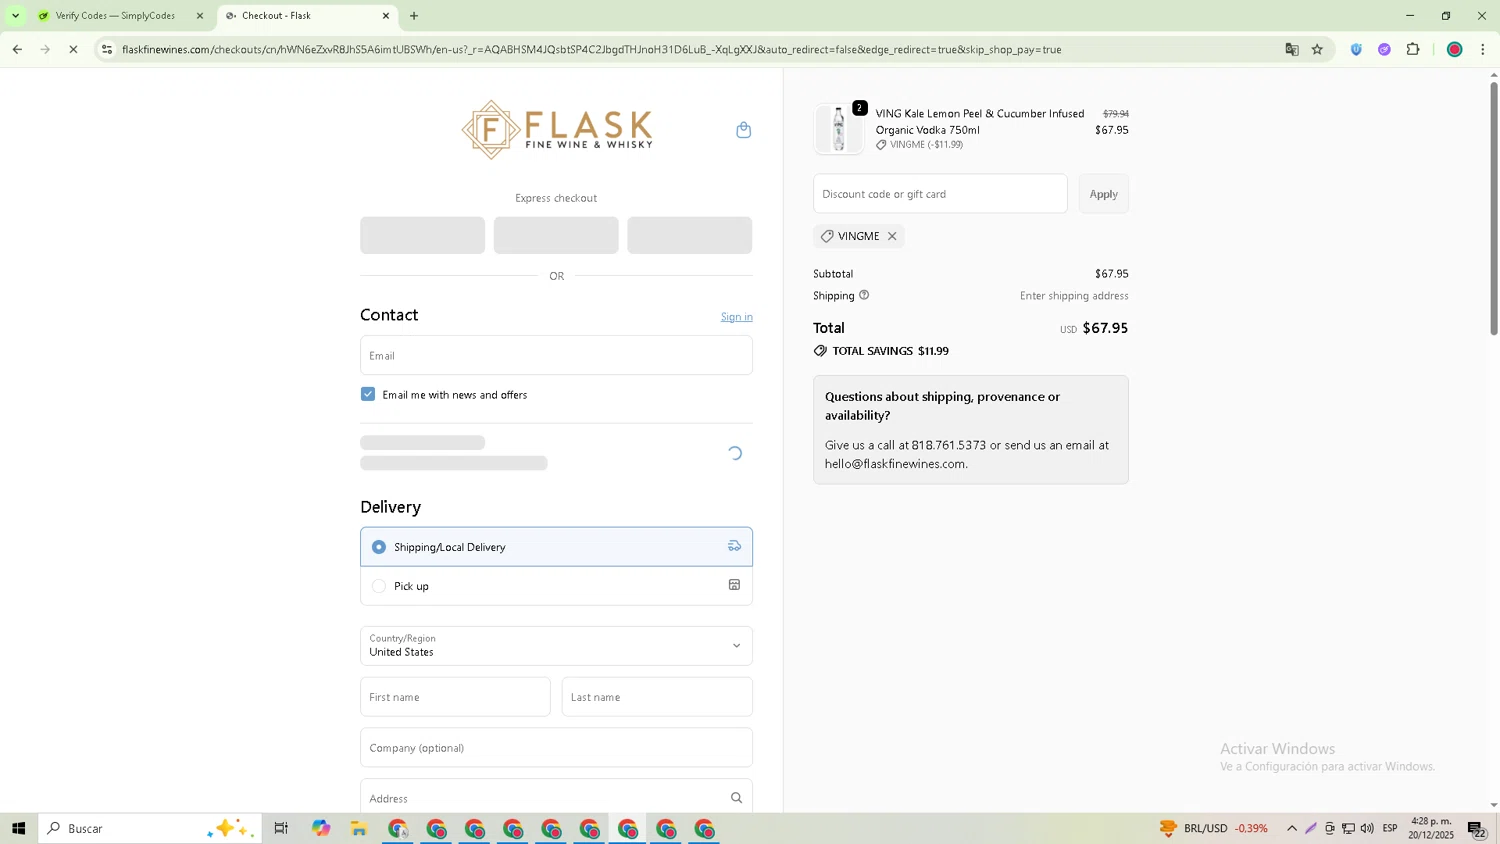Open the network icon in system tray

tap(1348, 828)
